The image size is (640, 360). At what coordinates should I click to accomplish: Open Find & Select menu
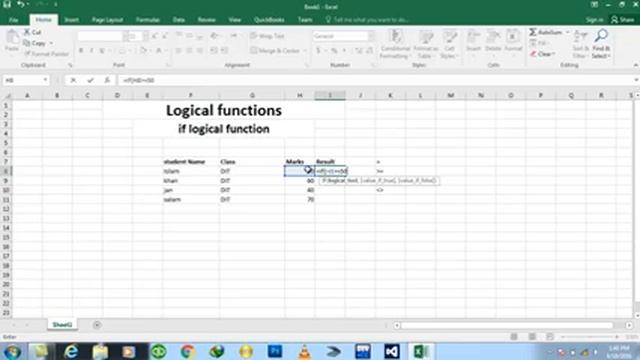601,44
